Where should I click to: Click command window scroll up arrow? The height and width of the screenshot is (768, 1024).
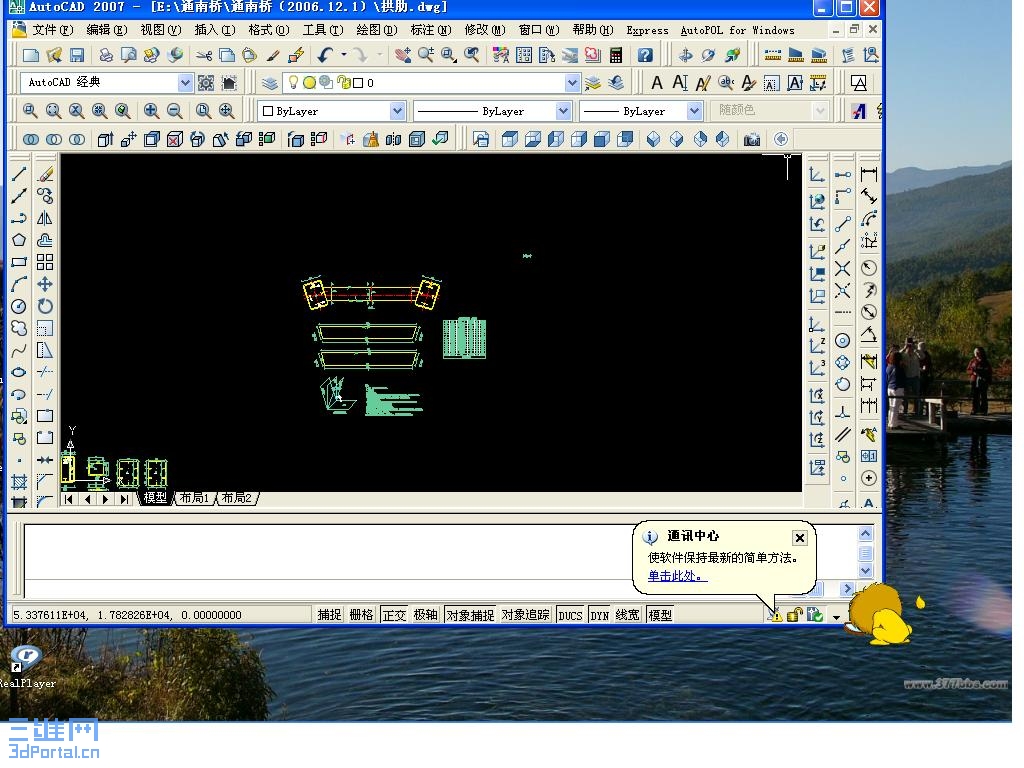pyautogui.click(x=865, y=534)
